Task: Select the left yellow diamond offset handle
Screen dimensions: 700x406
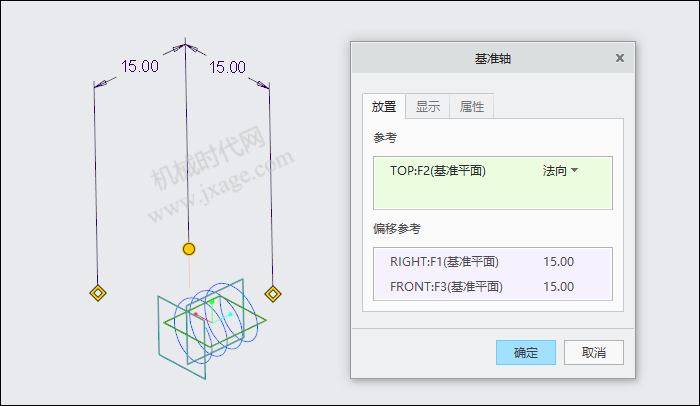Action: [98, 293]
